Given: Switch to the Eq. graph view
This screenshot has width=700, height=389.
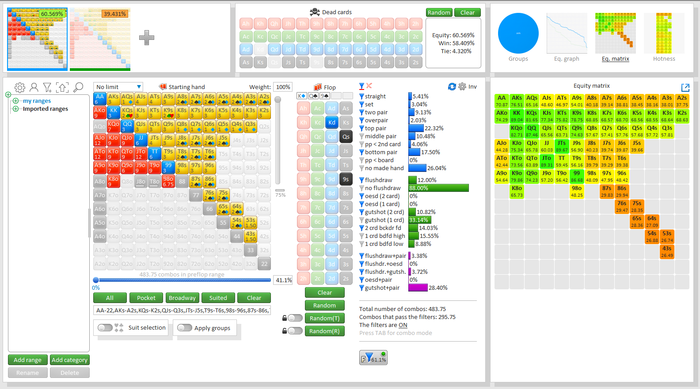Looking at the screenshot, I should pyautogui.click(x=567, y=37).
